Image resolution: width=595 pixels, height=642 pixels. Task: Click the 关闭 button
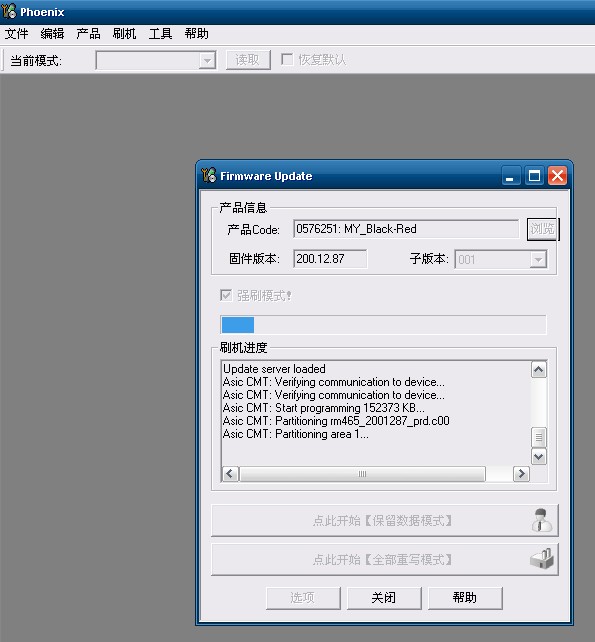pos(384,598)
